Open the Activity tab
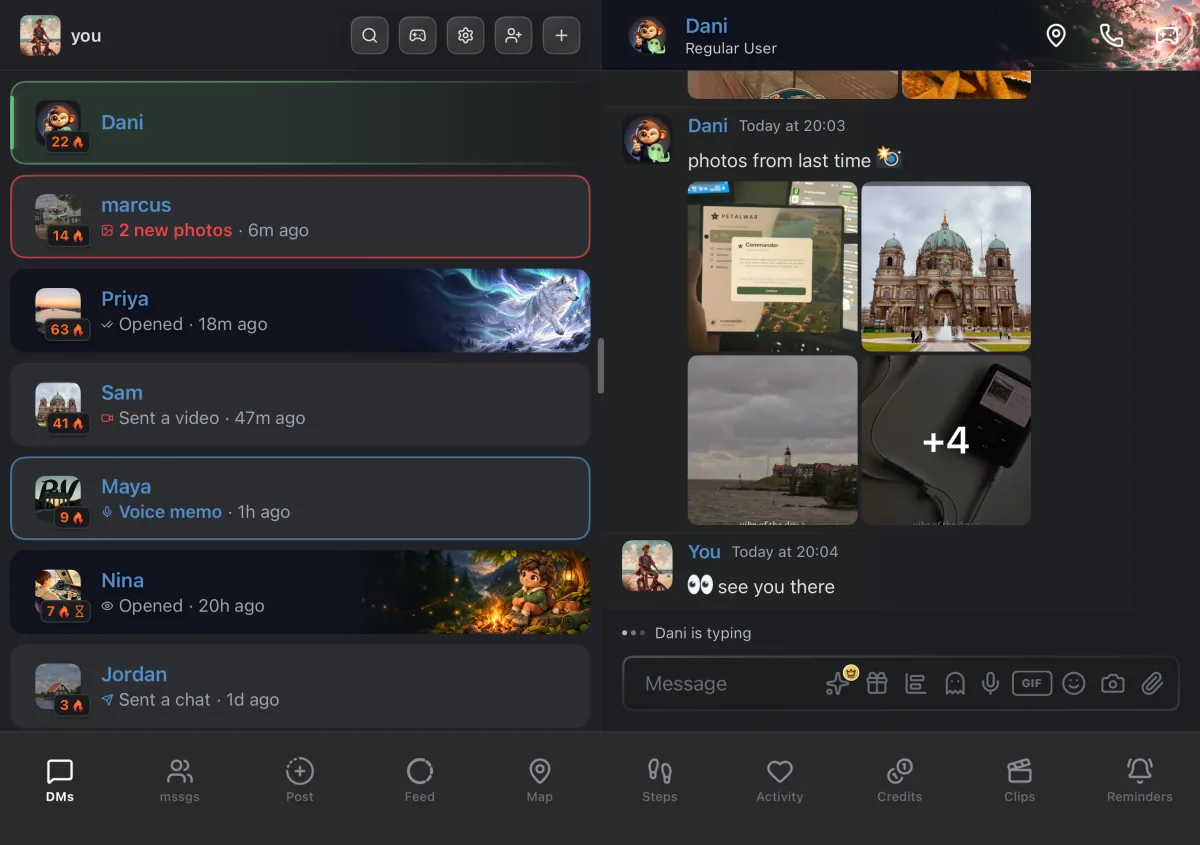The width and height of the screenshot is (1200, 845). click(780, 781)
